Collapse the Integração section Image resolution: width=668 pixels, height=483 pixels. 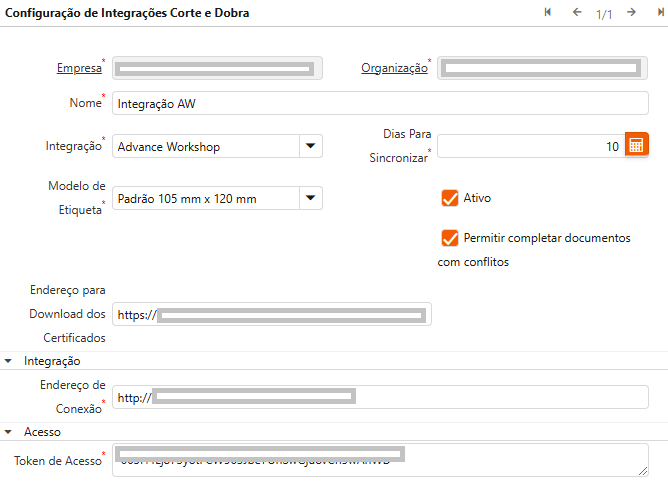(x=10, y=360)
